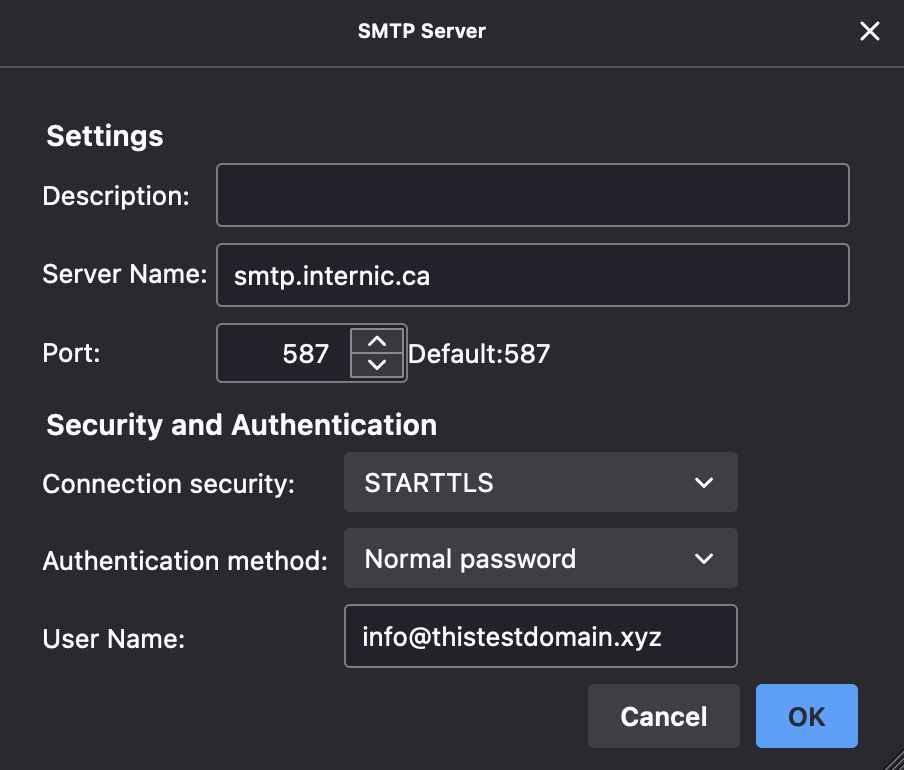Click the Server Name label
The image size is (904, 770).
[125, 274]
